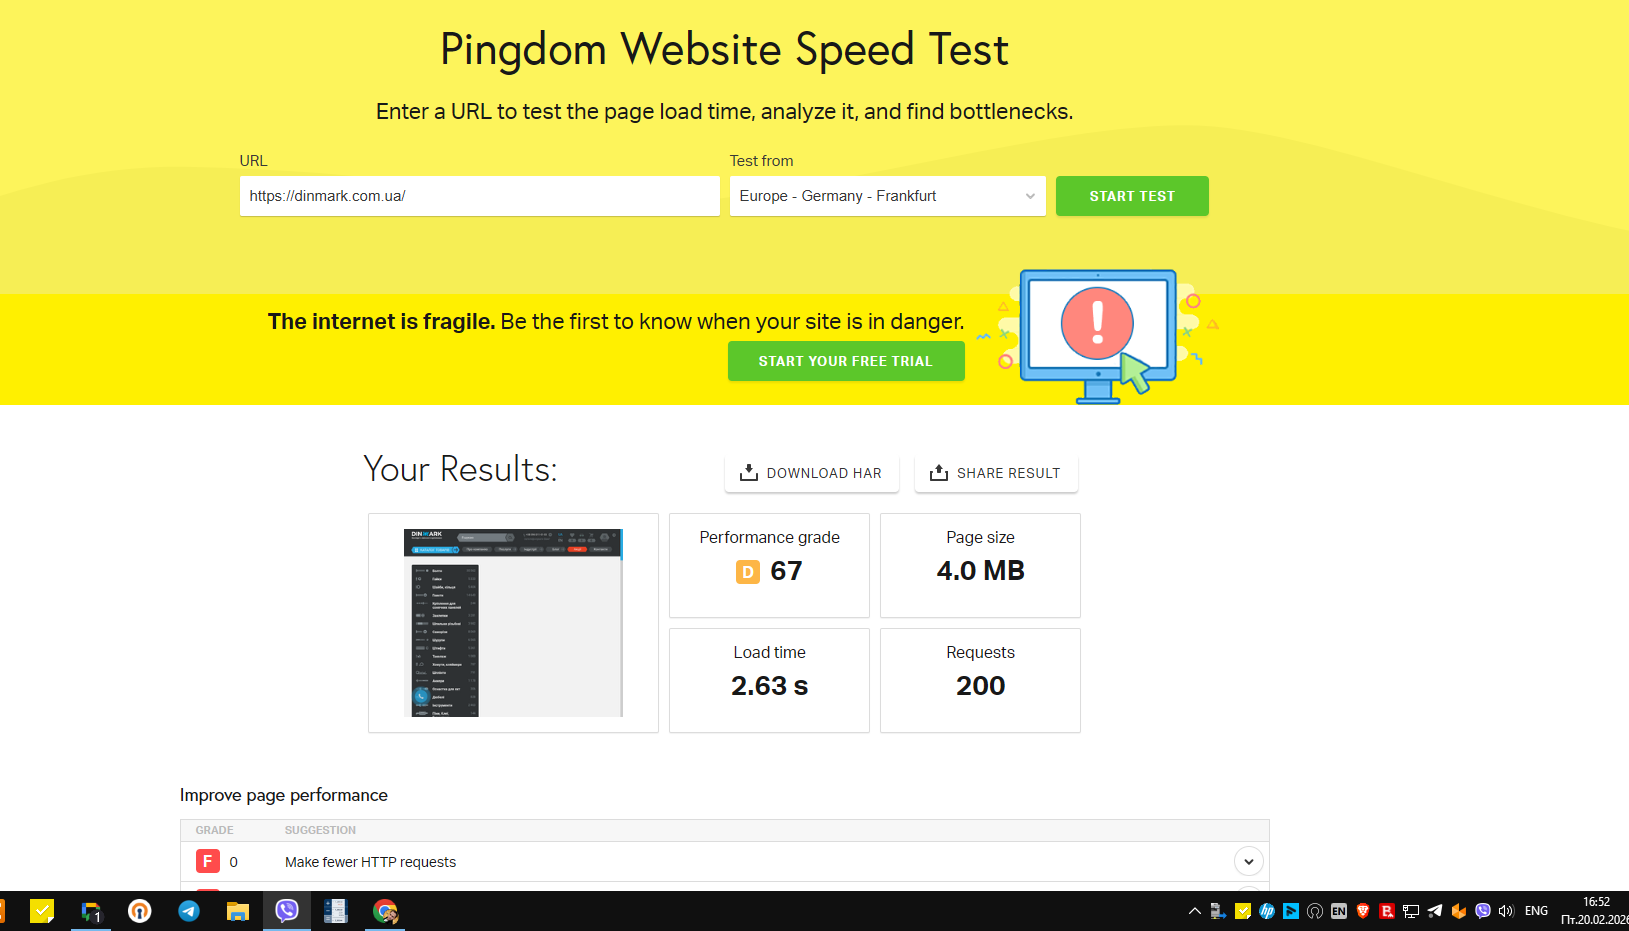Screen dimensions: 1629x931
Task: Click the Telegram paper plane tray icon
Action: pos(1435,911)
